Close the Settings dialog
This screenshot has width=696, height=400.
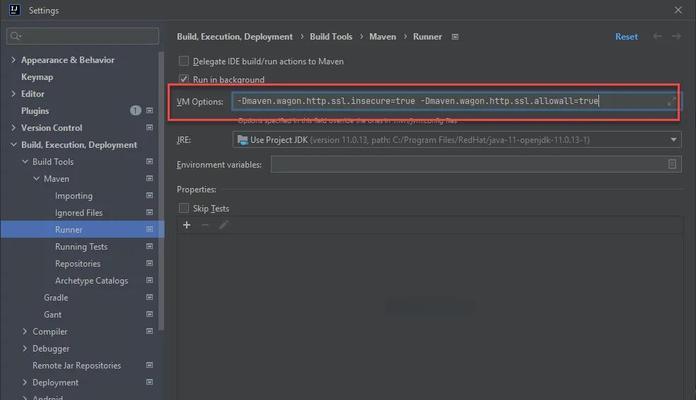pos(678,10)
